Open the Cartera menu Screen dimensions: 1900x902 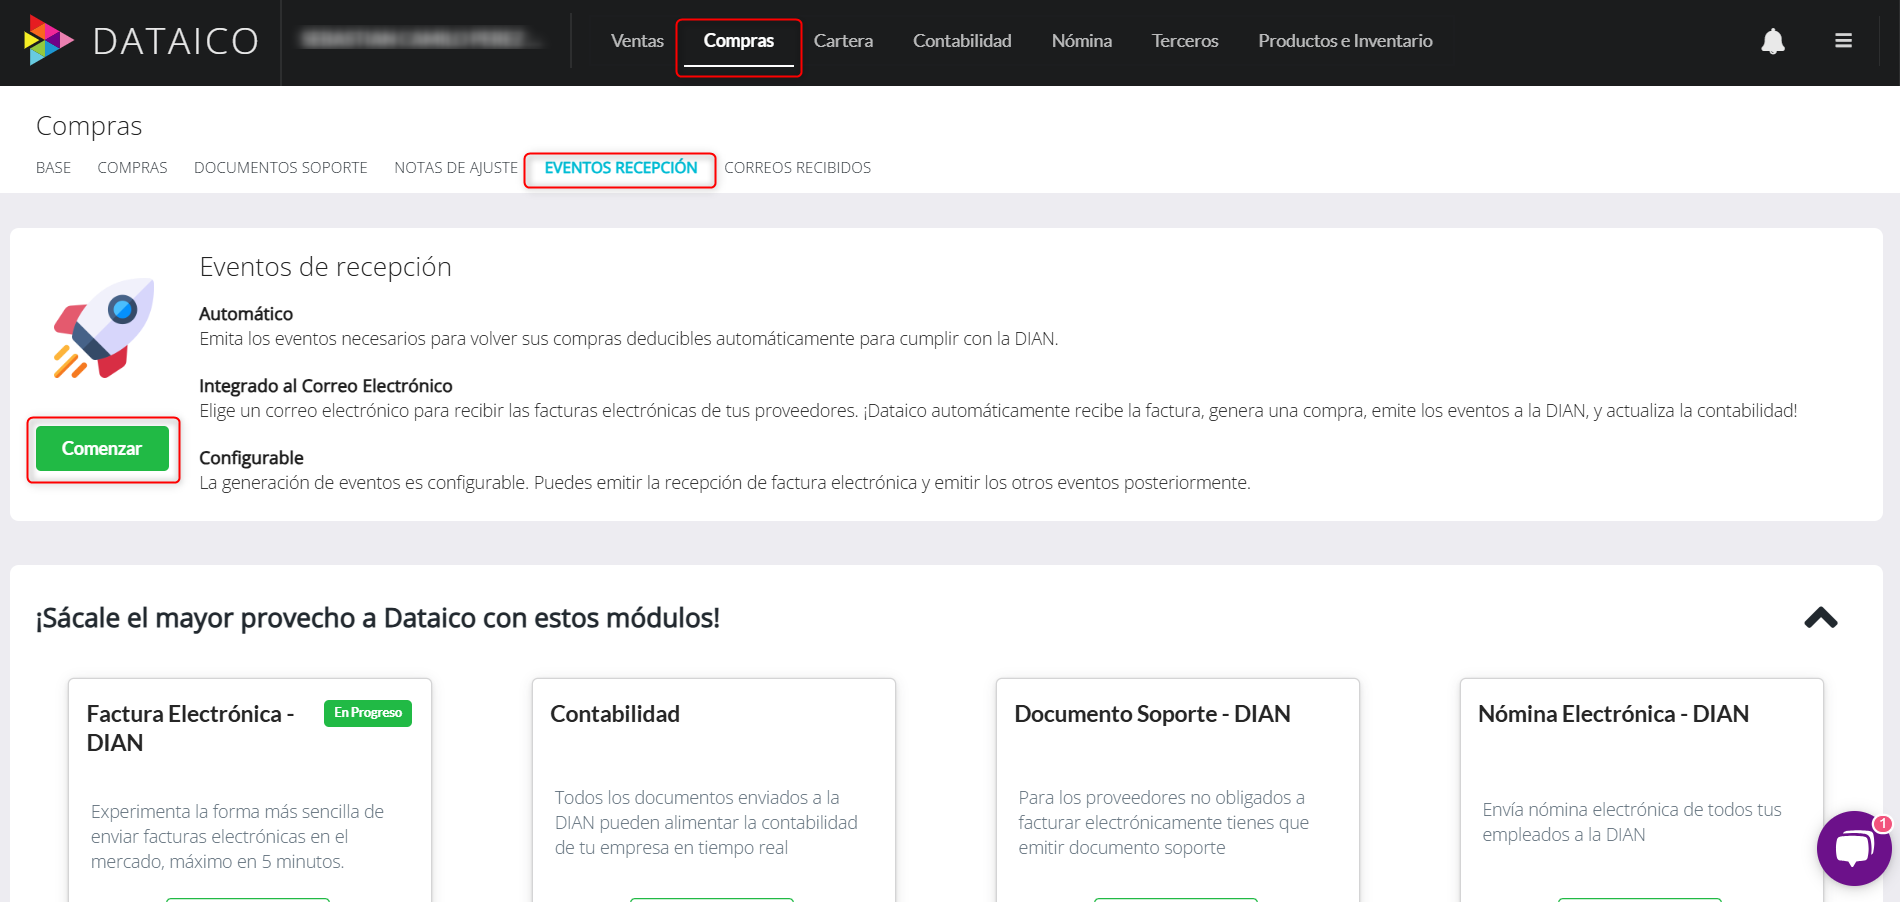pos(843,41)
